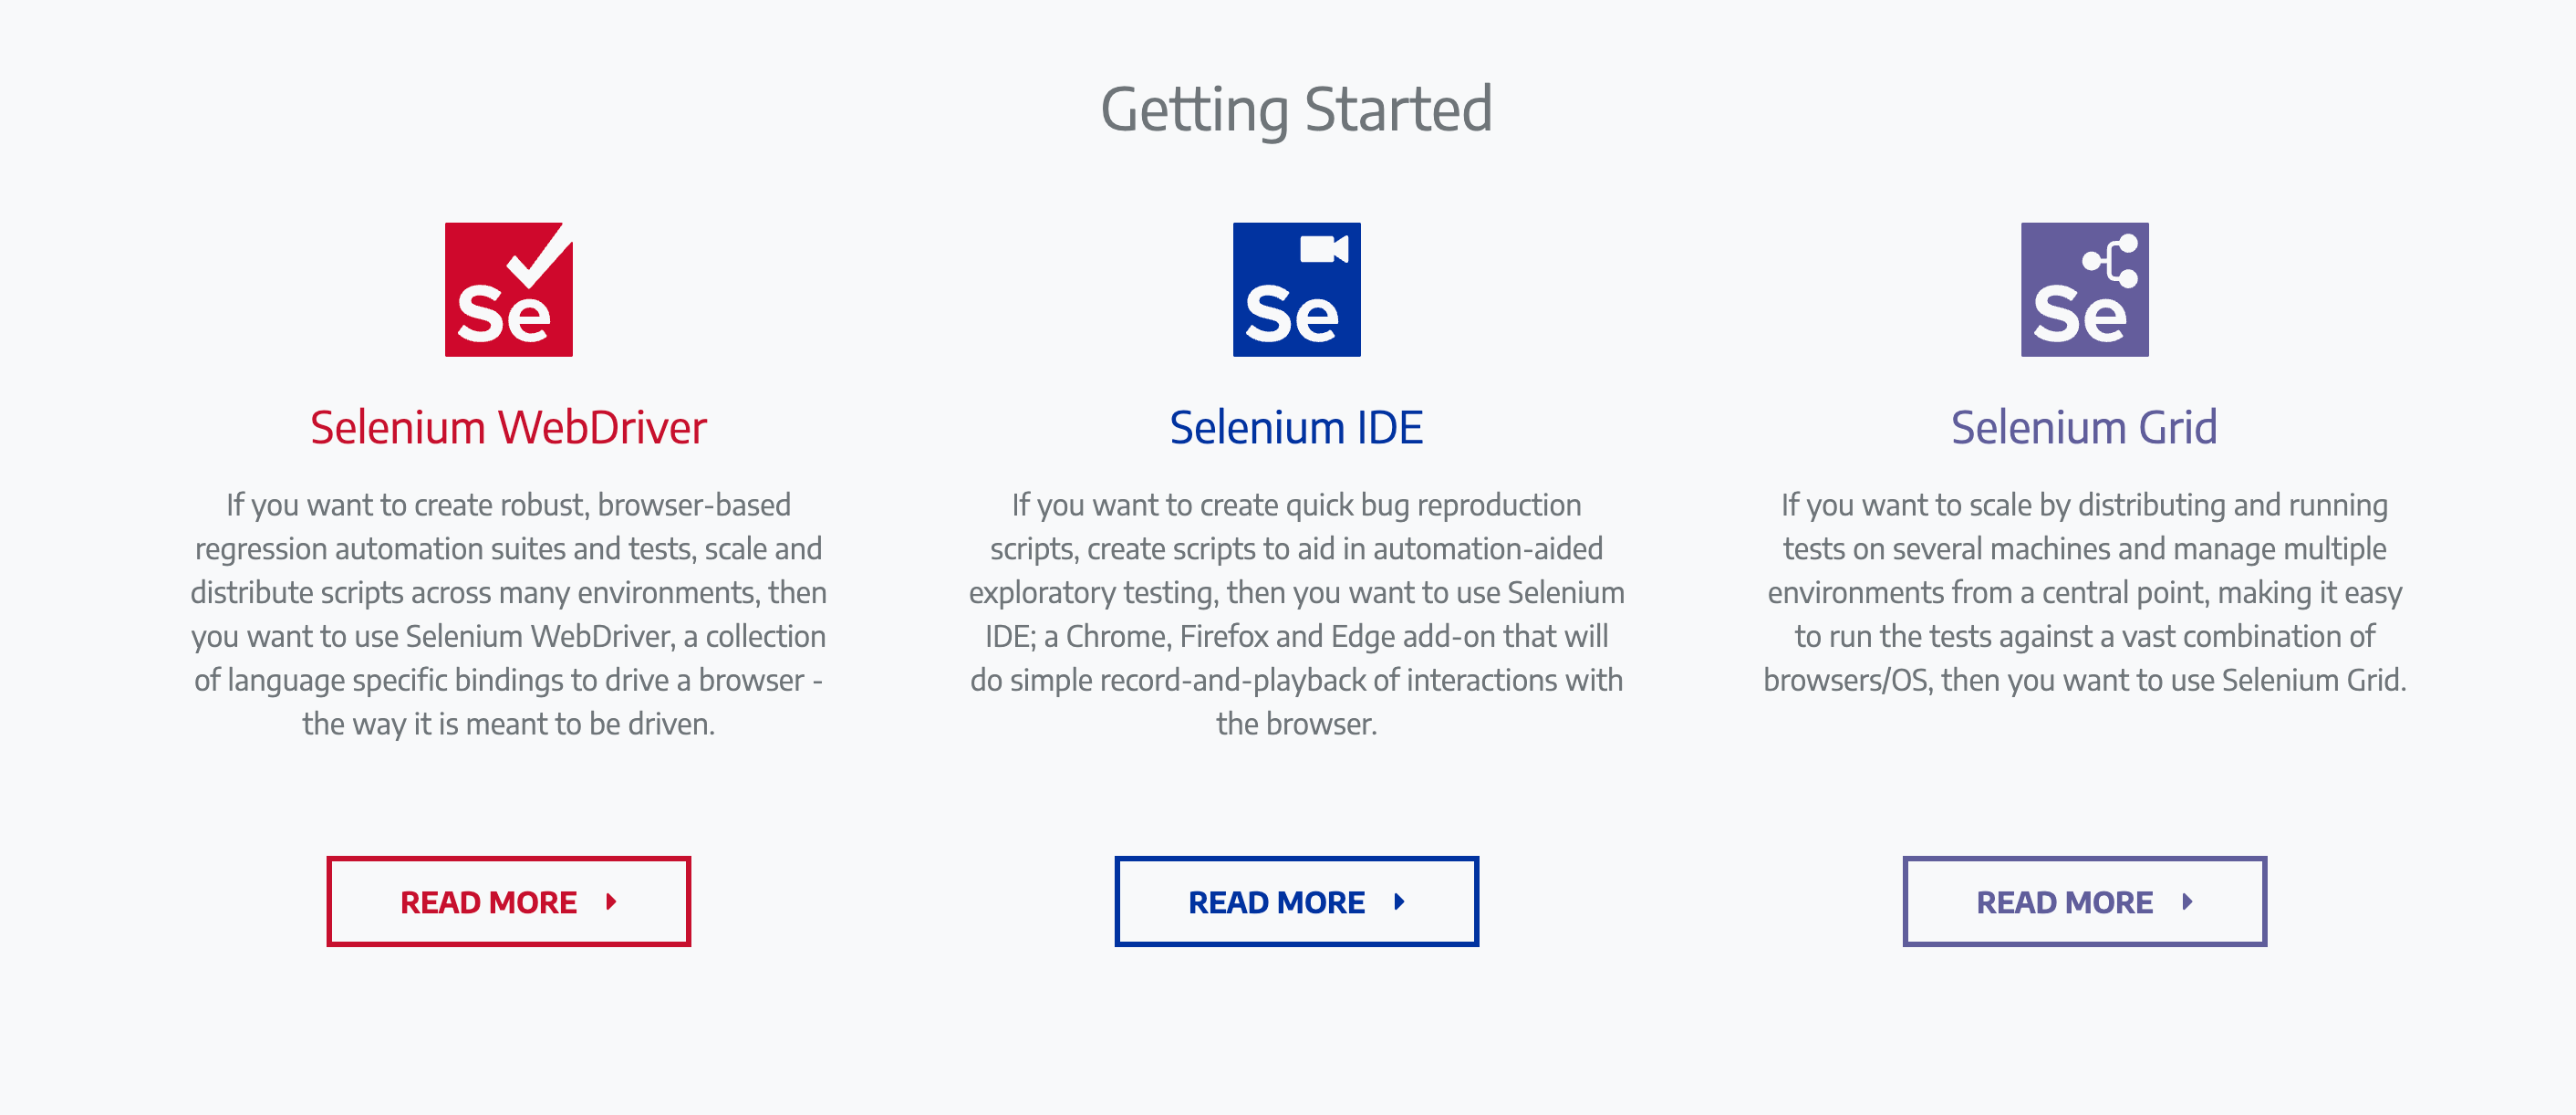Open READ MORE for Selenium IDE
This screenshot has width=2576, height=1115.
(x=1296, y=901)
